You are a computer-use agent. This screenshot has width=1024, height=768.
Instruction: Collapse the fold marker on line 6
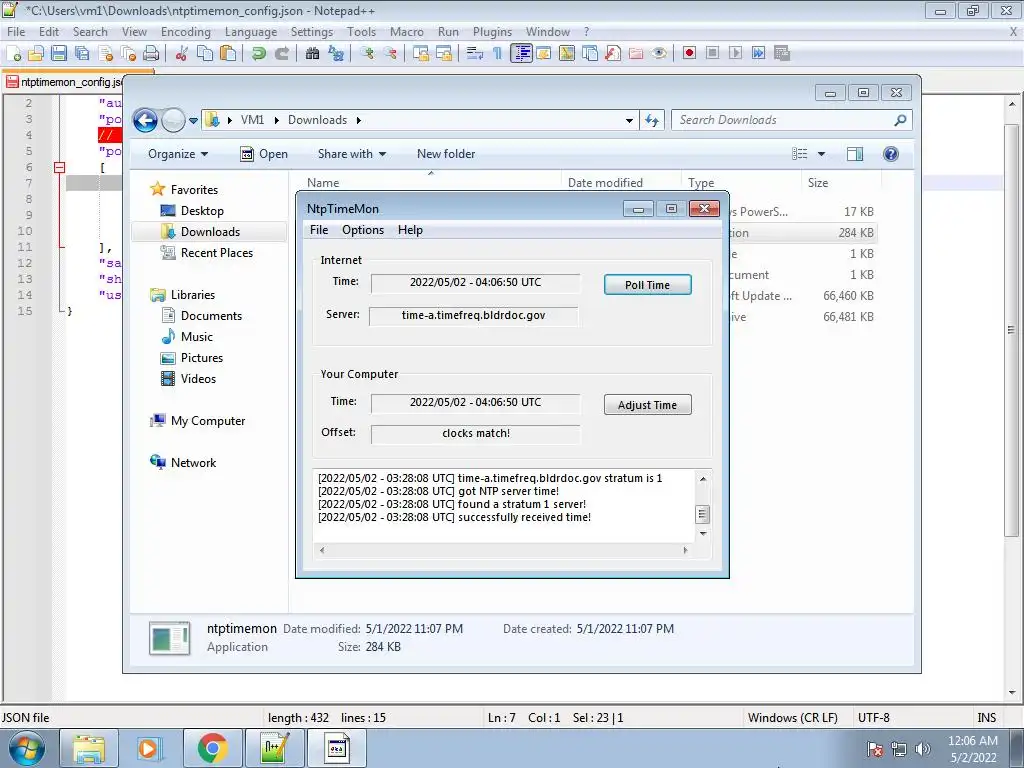[59, 167]
